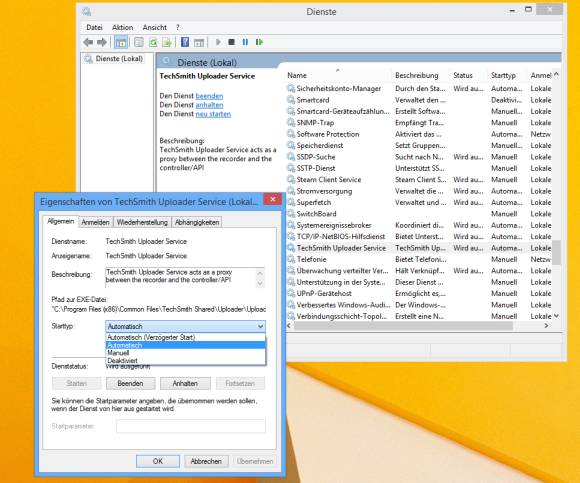Screen dimensions: 580x483
Task: Select Verbesserter Windows-Audi... service
Action: click(419, 305)
